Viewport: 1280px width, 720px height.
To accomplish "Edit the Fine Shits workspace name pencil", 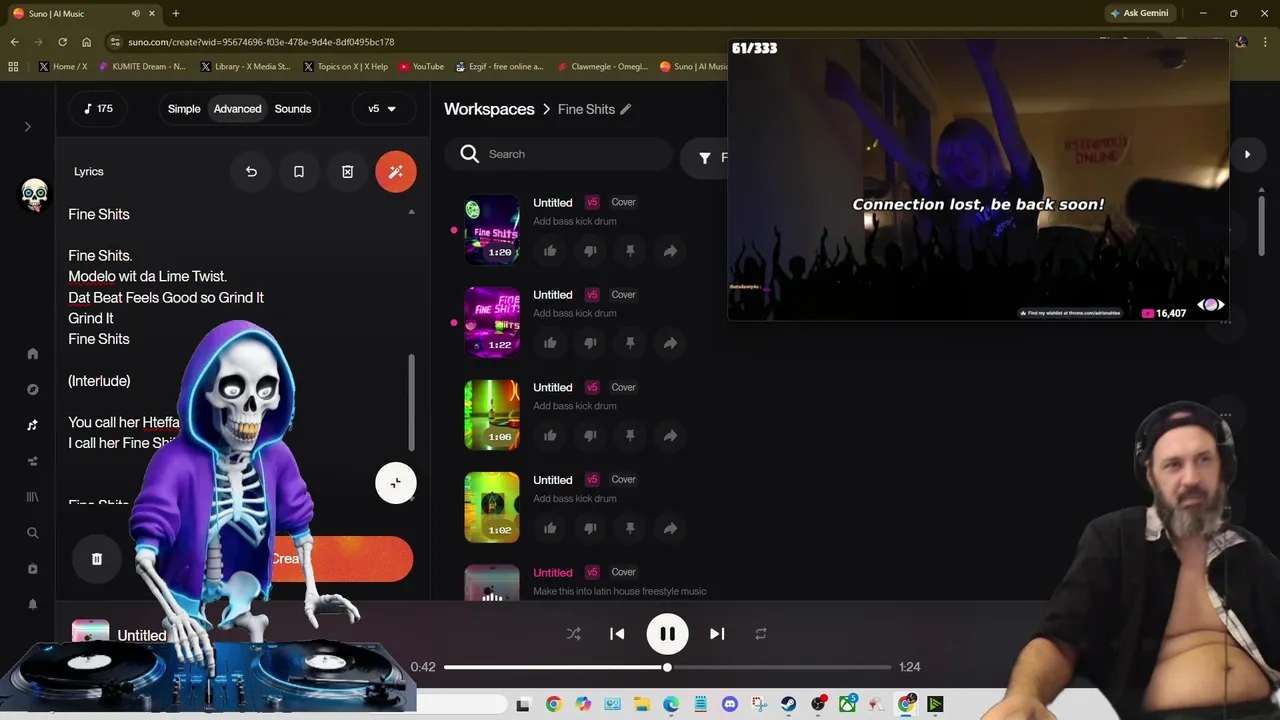I will tap(626, 109).
